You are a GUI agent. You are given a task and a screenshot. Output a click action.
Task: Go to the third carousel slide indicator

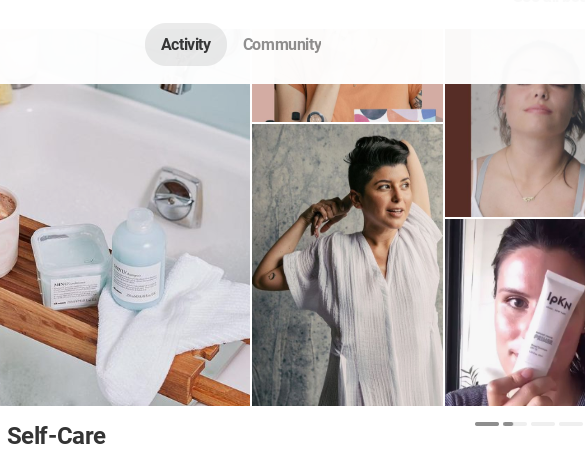click(x=542, y=424)
